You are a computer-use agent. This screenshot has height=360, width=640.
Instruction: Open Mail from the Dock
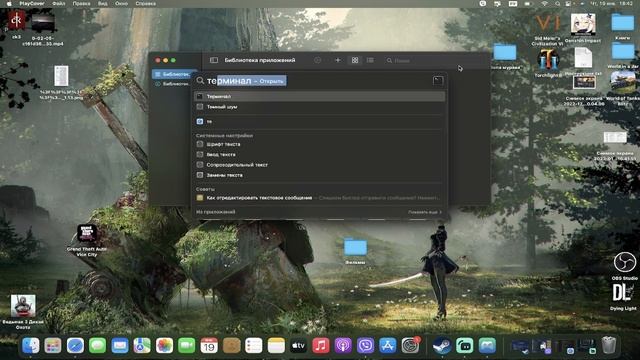coord(120,346)
